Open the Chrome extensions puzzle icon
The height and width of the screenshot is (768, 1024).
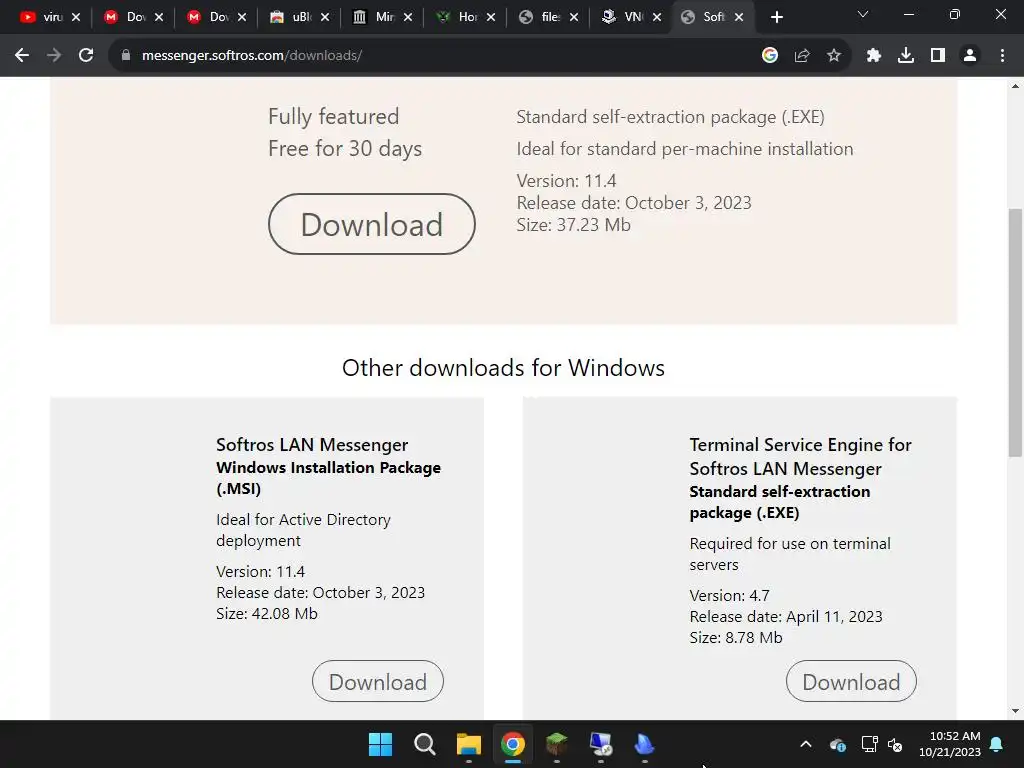pos(874,56)
